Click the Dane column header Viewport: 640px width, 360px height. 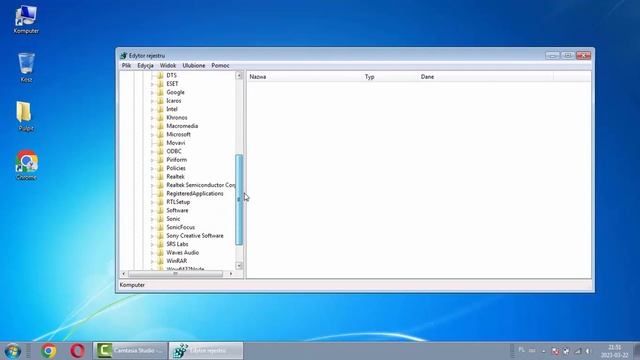coord(486,77)
